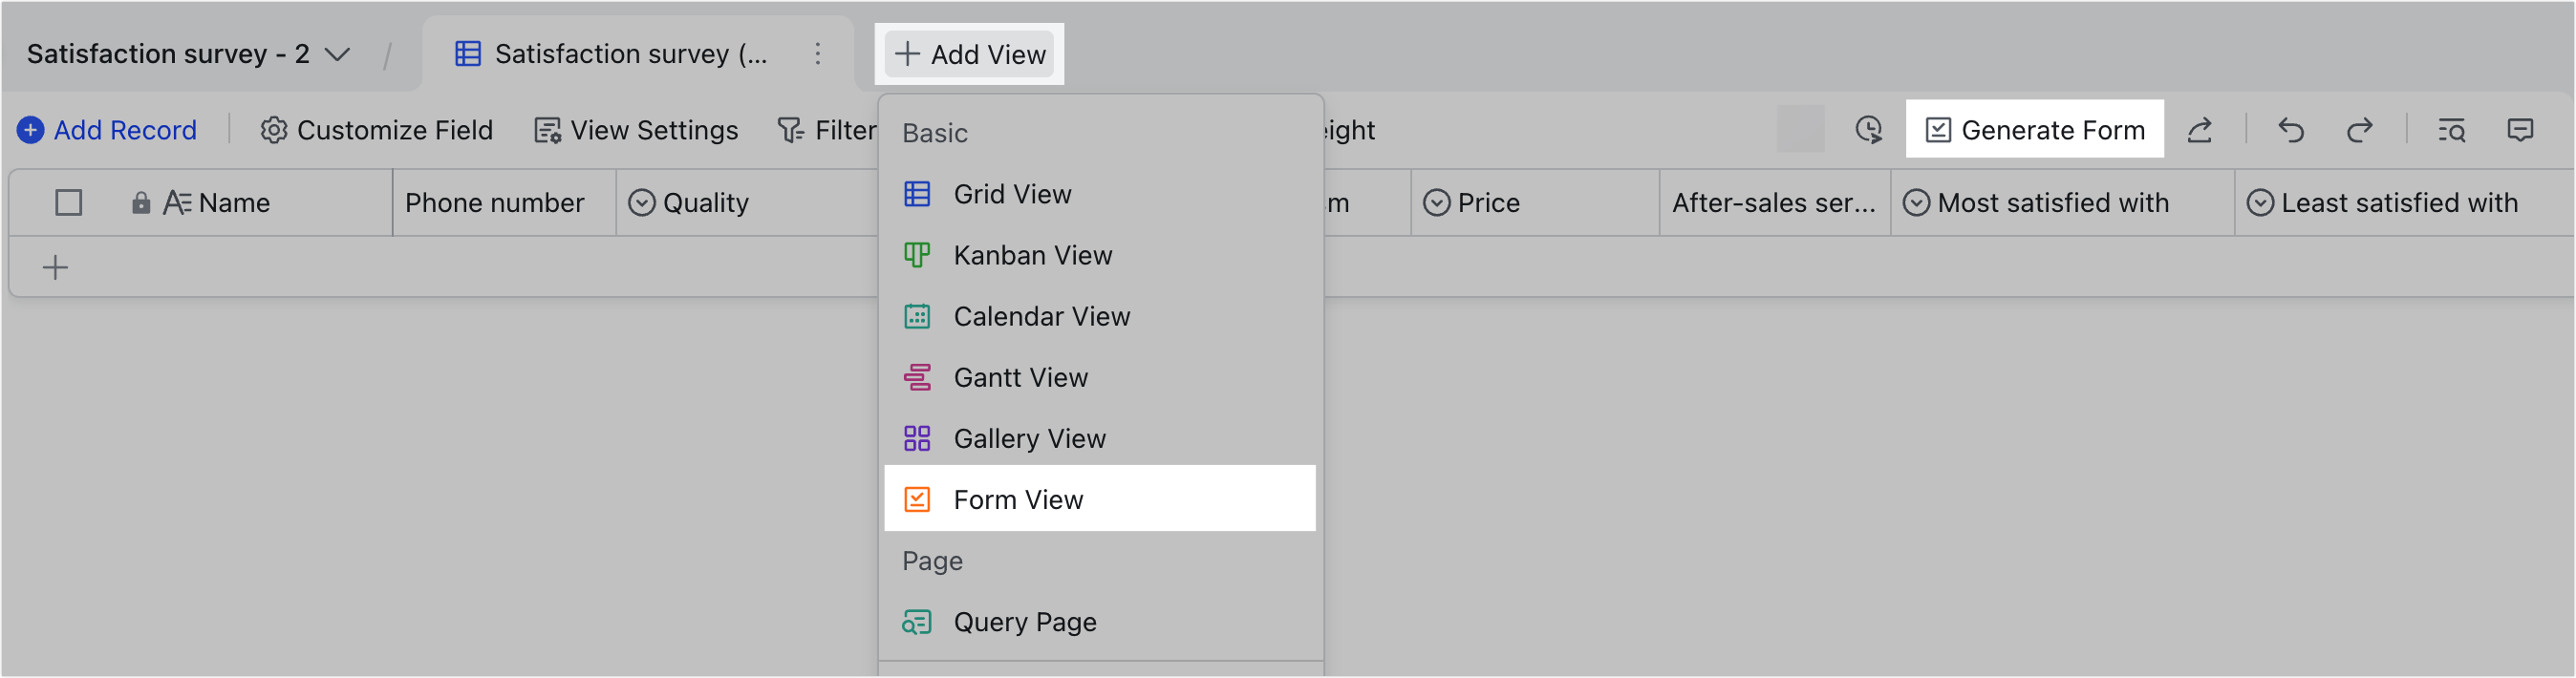2576x678 pixels.
Task: Open the Satisfaction survey - 2 dropdown
Action: coord(338,54)
